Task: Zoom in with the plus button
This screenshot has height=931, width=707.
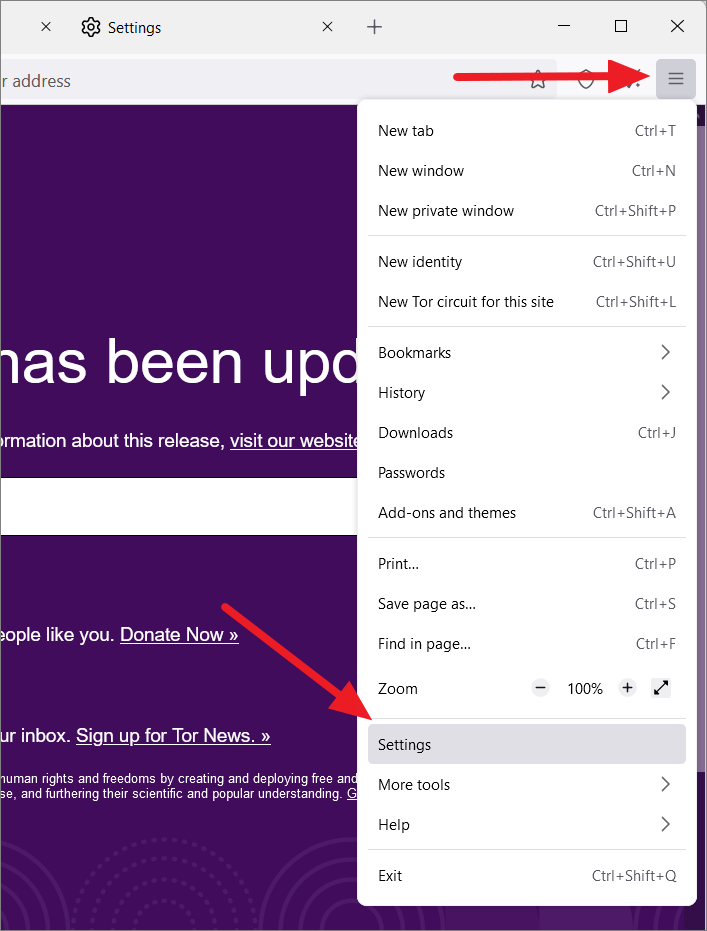Action: pos(627,688)
